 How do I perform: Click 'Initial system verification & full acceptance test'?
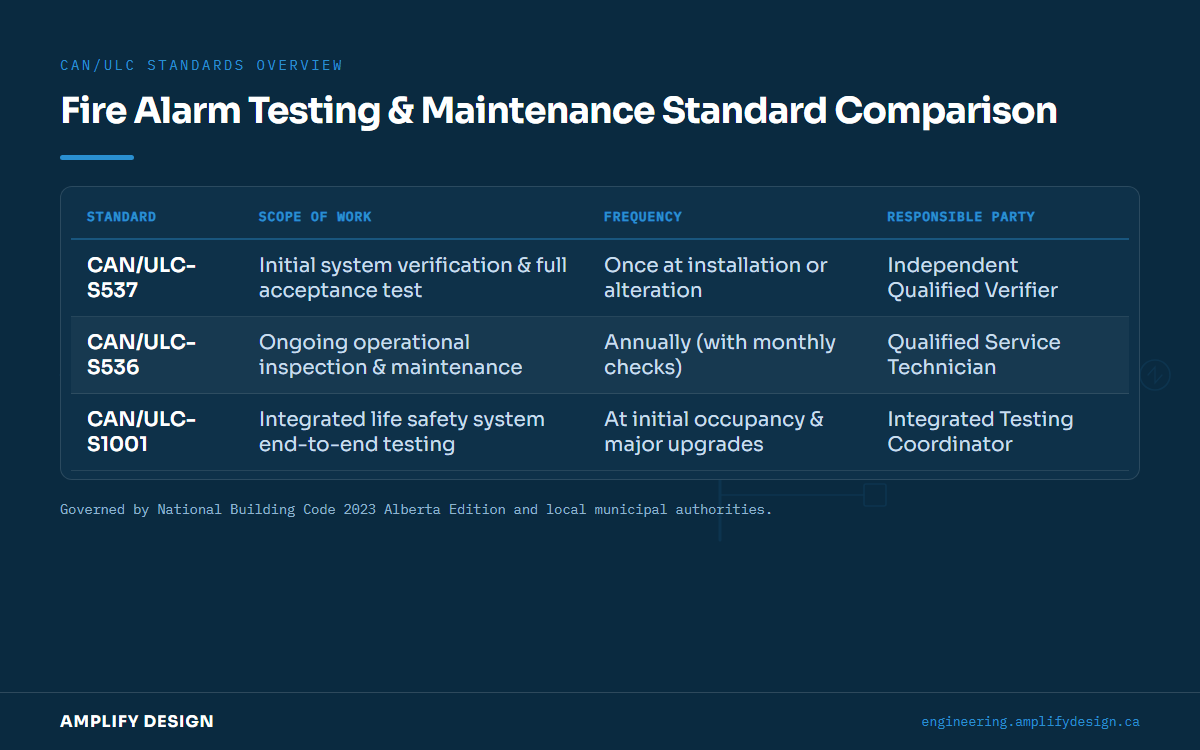413,278
